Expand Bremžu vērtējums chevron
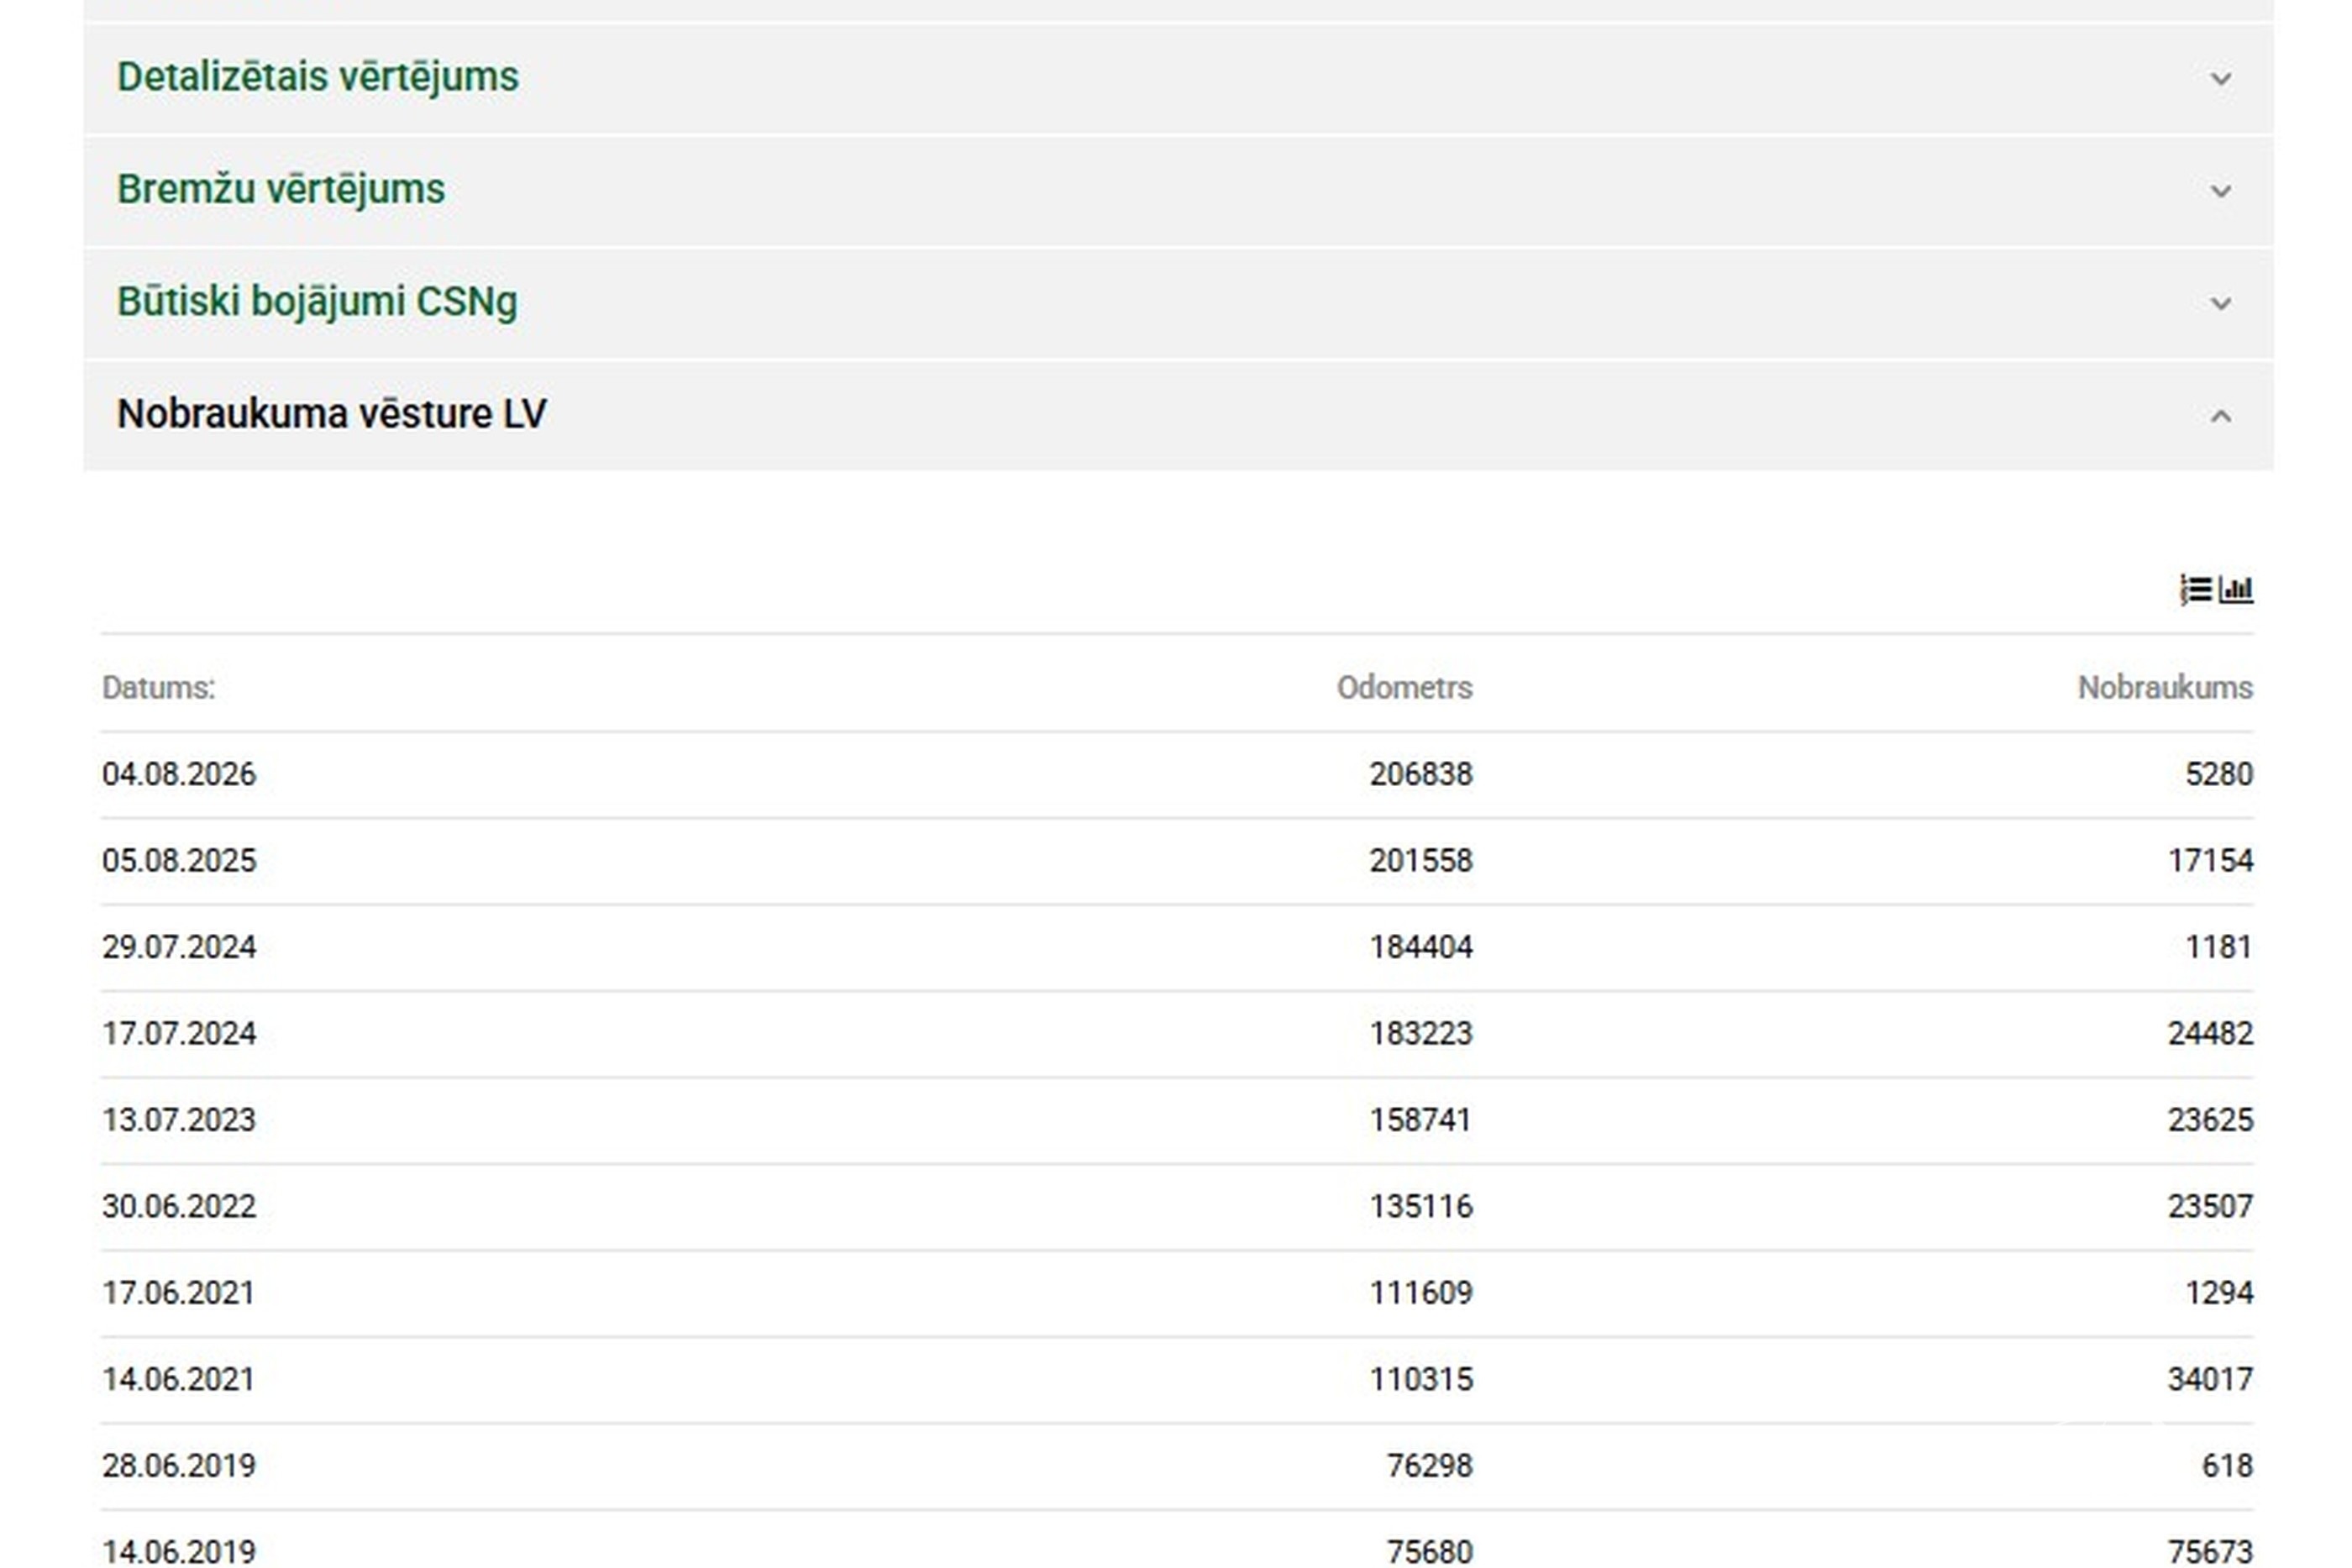The image size is (2352, 1568). pos(2220,190)
